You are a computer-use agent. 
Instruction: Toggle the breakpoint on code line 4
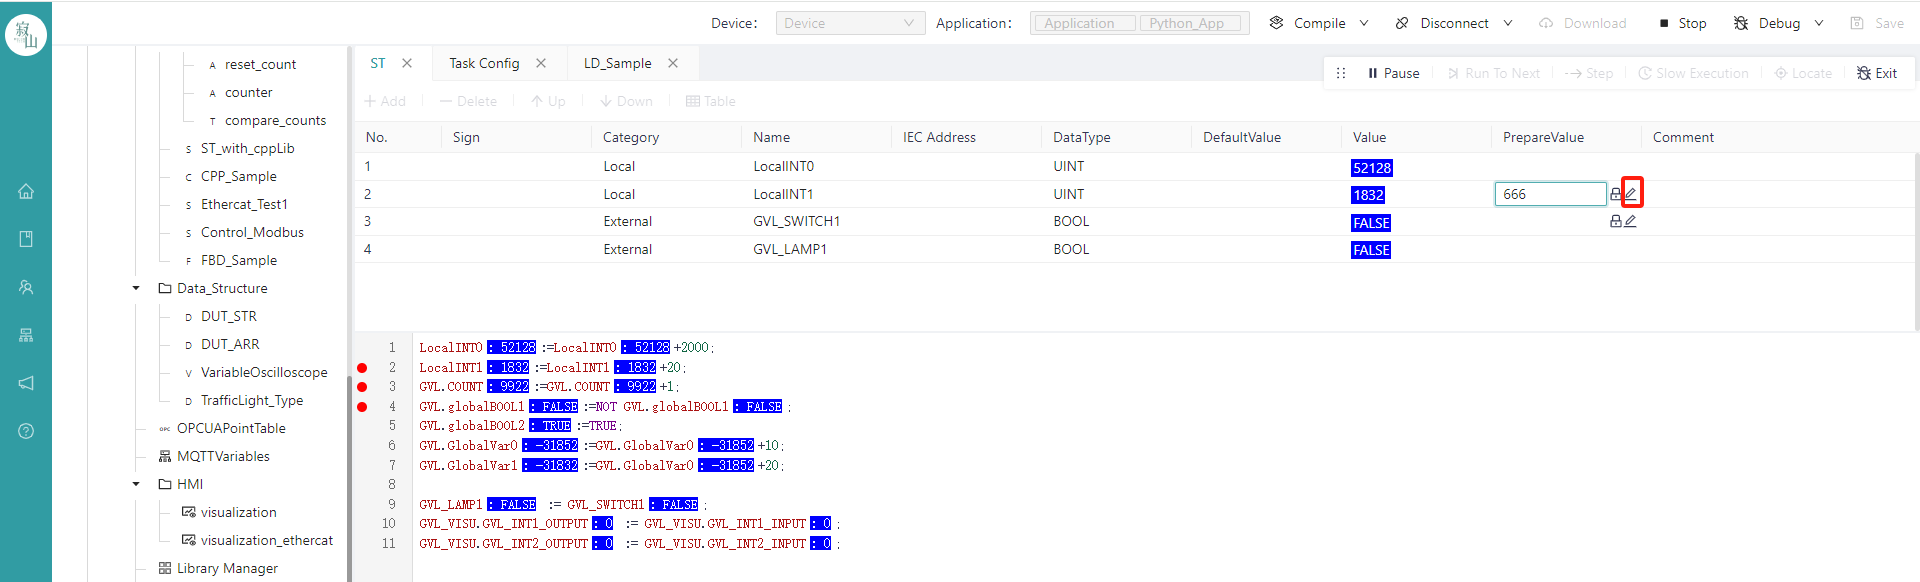coord(362,407)
